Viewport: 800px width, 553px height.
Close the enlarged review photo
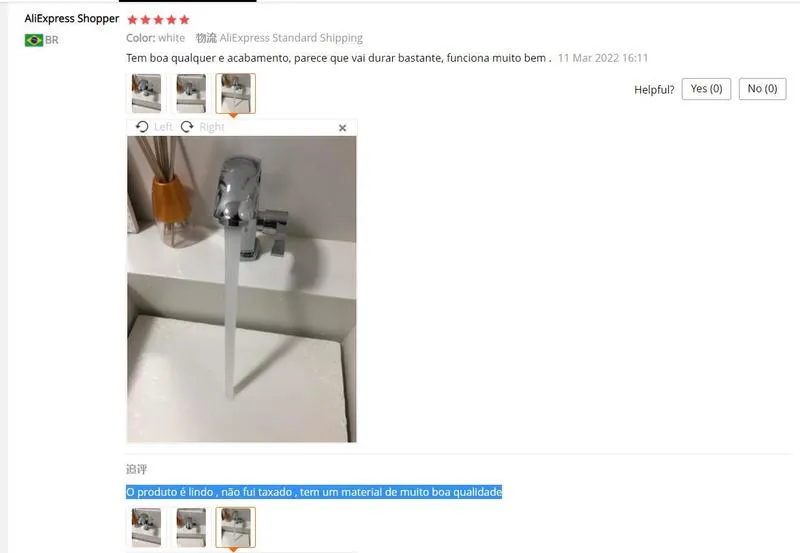342,128
